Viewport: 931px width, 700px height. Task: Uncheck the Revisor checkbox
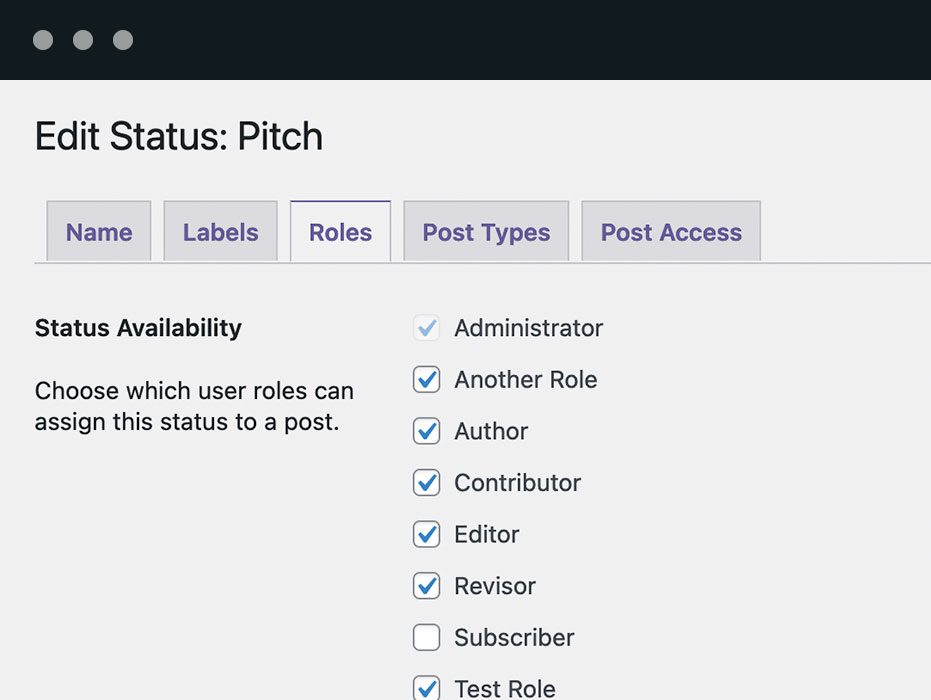click(427, 586)
